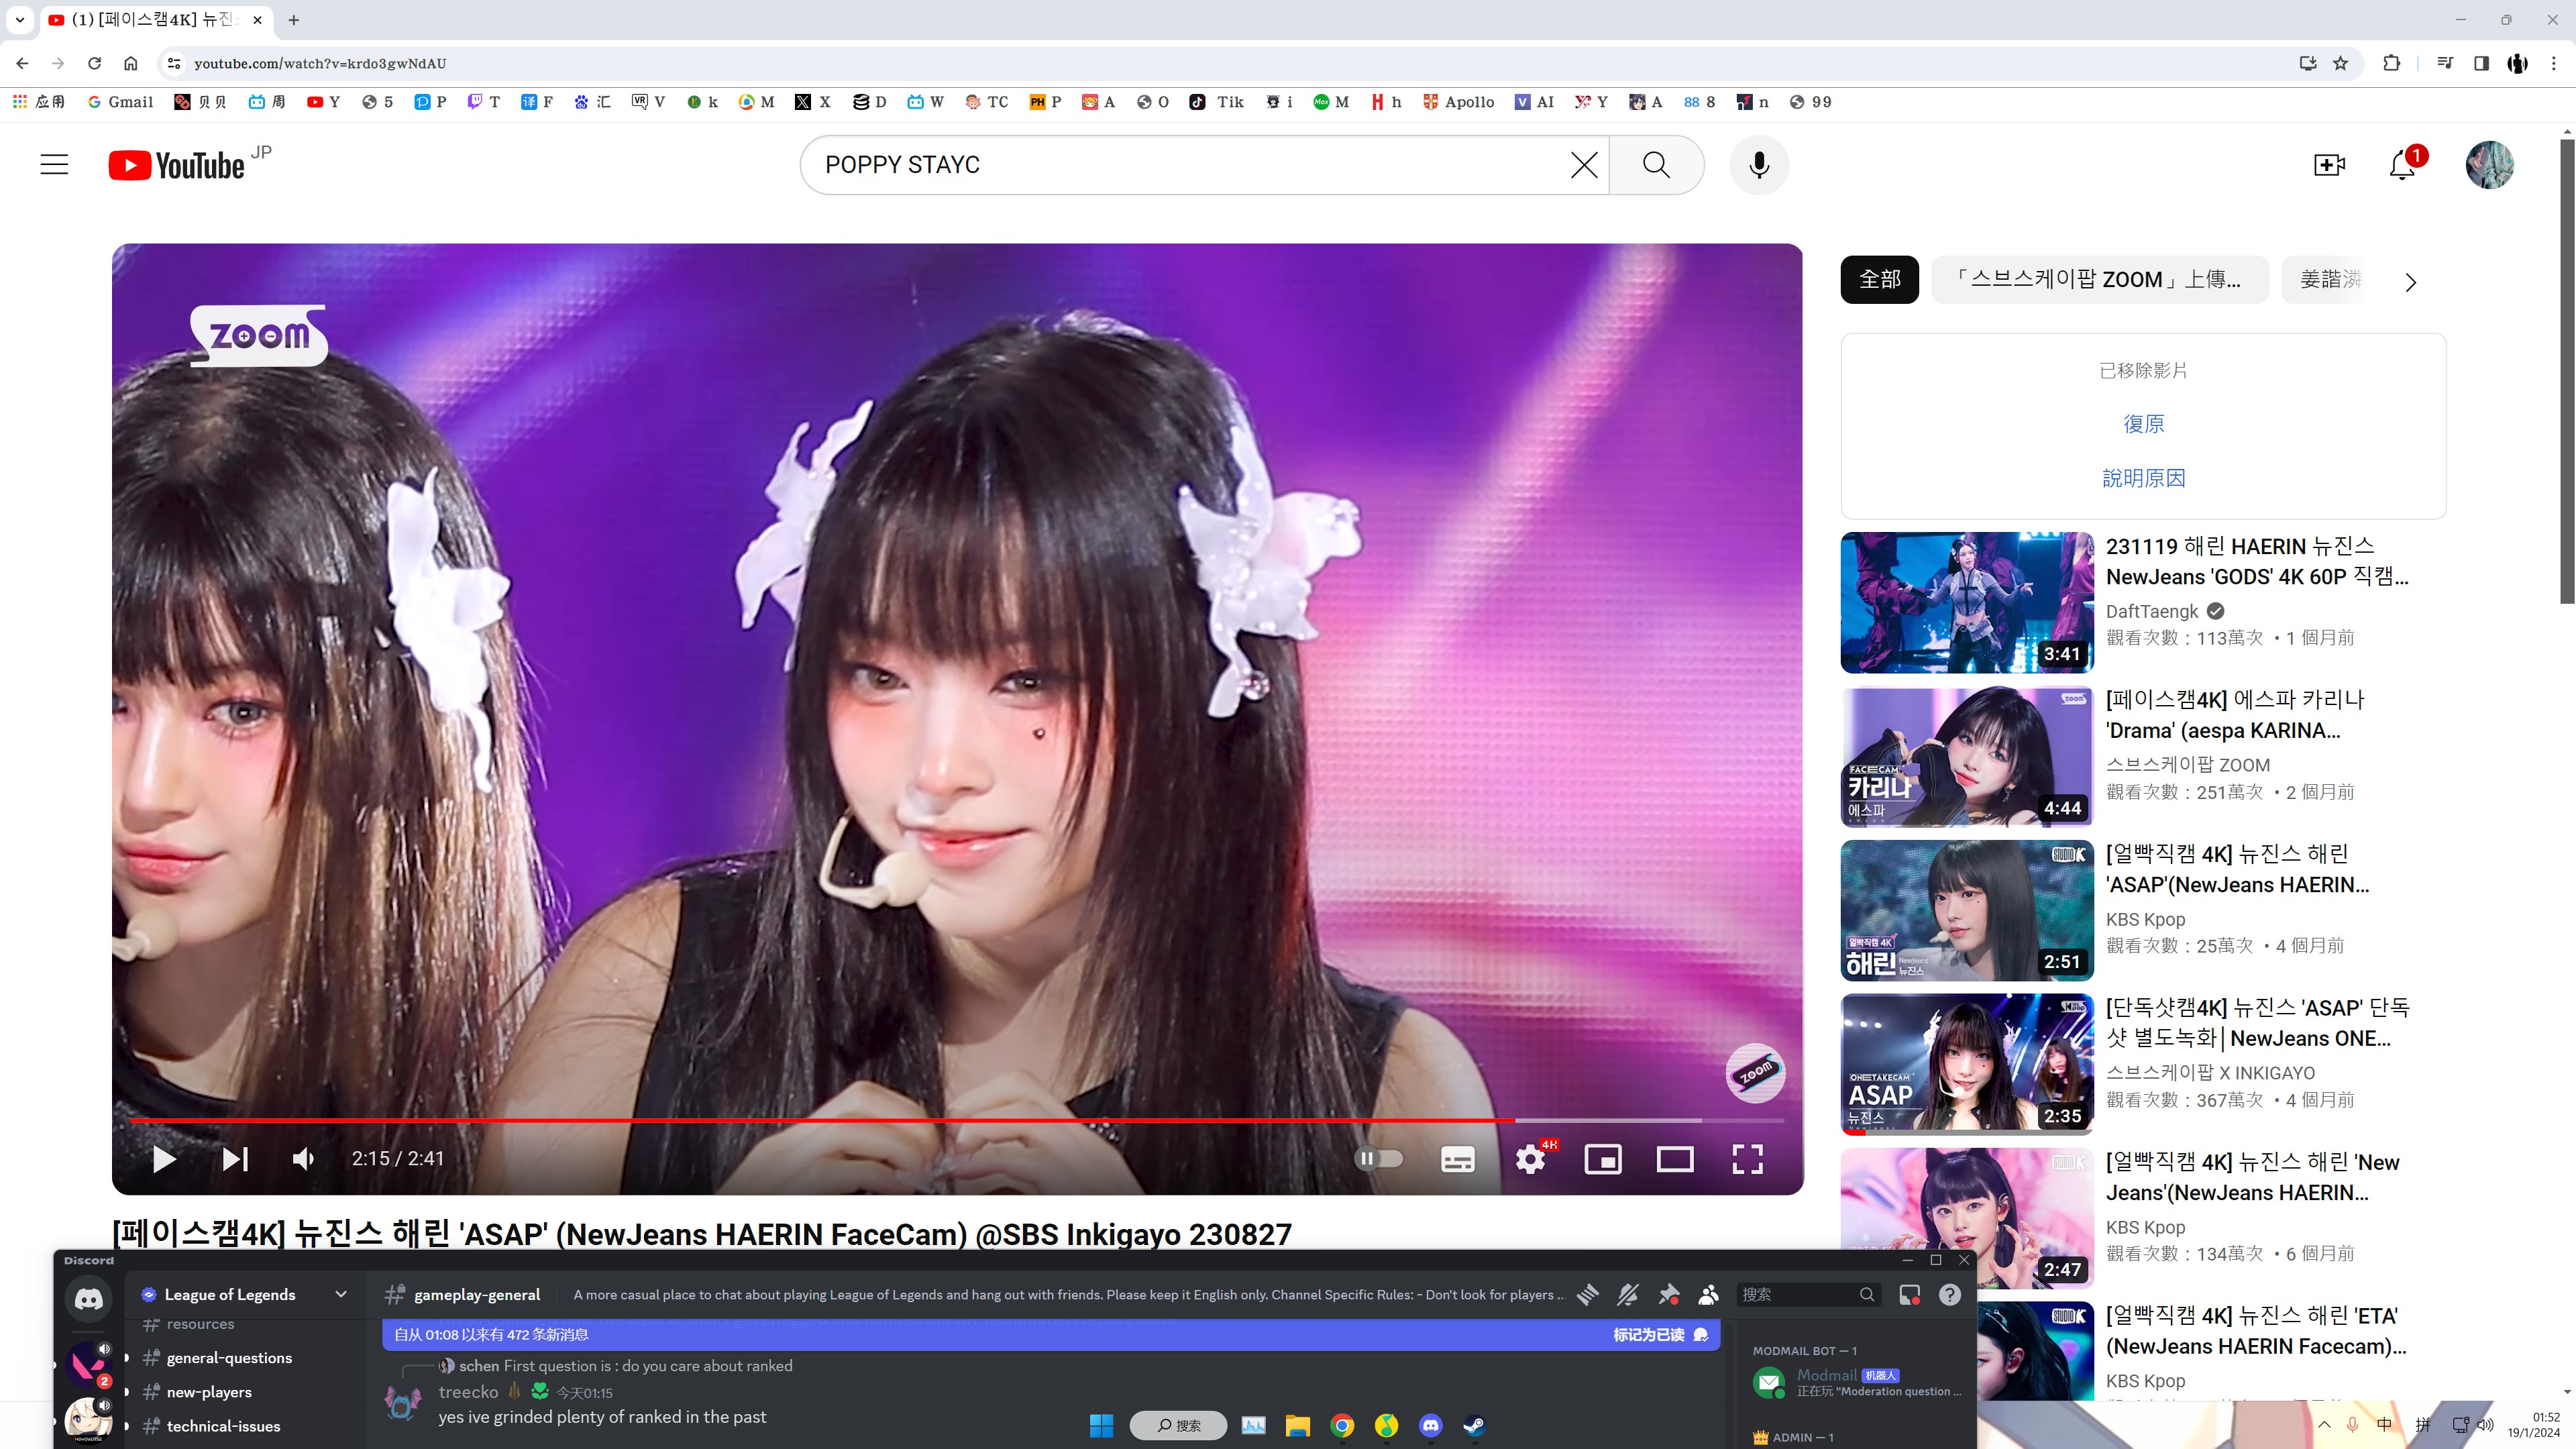
Task: Open YouTube notifications bell
Action: pyautogui.click(x=2402, y=165)
